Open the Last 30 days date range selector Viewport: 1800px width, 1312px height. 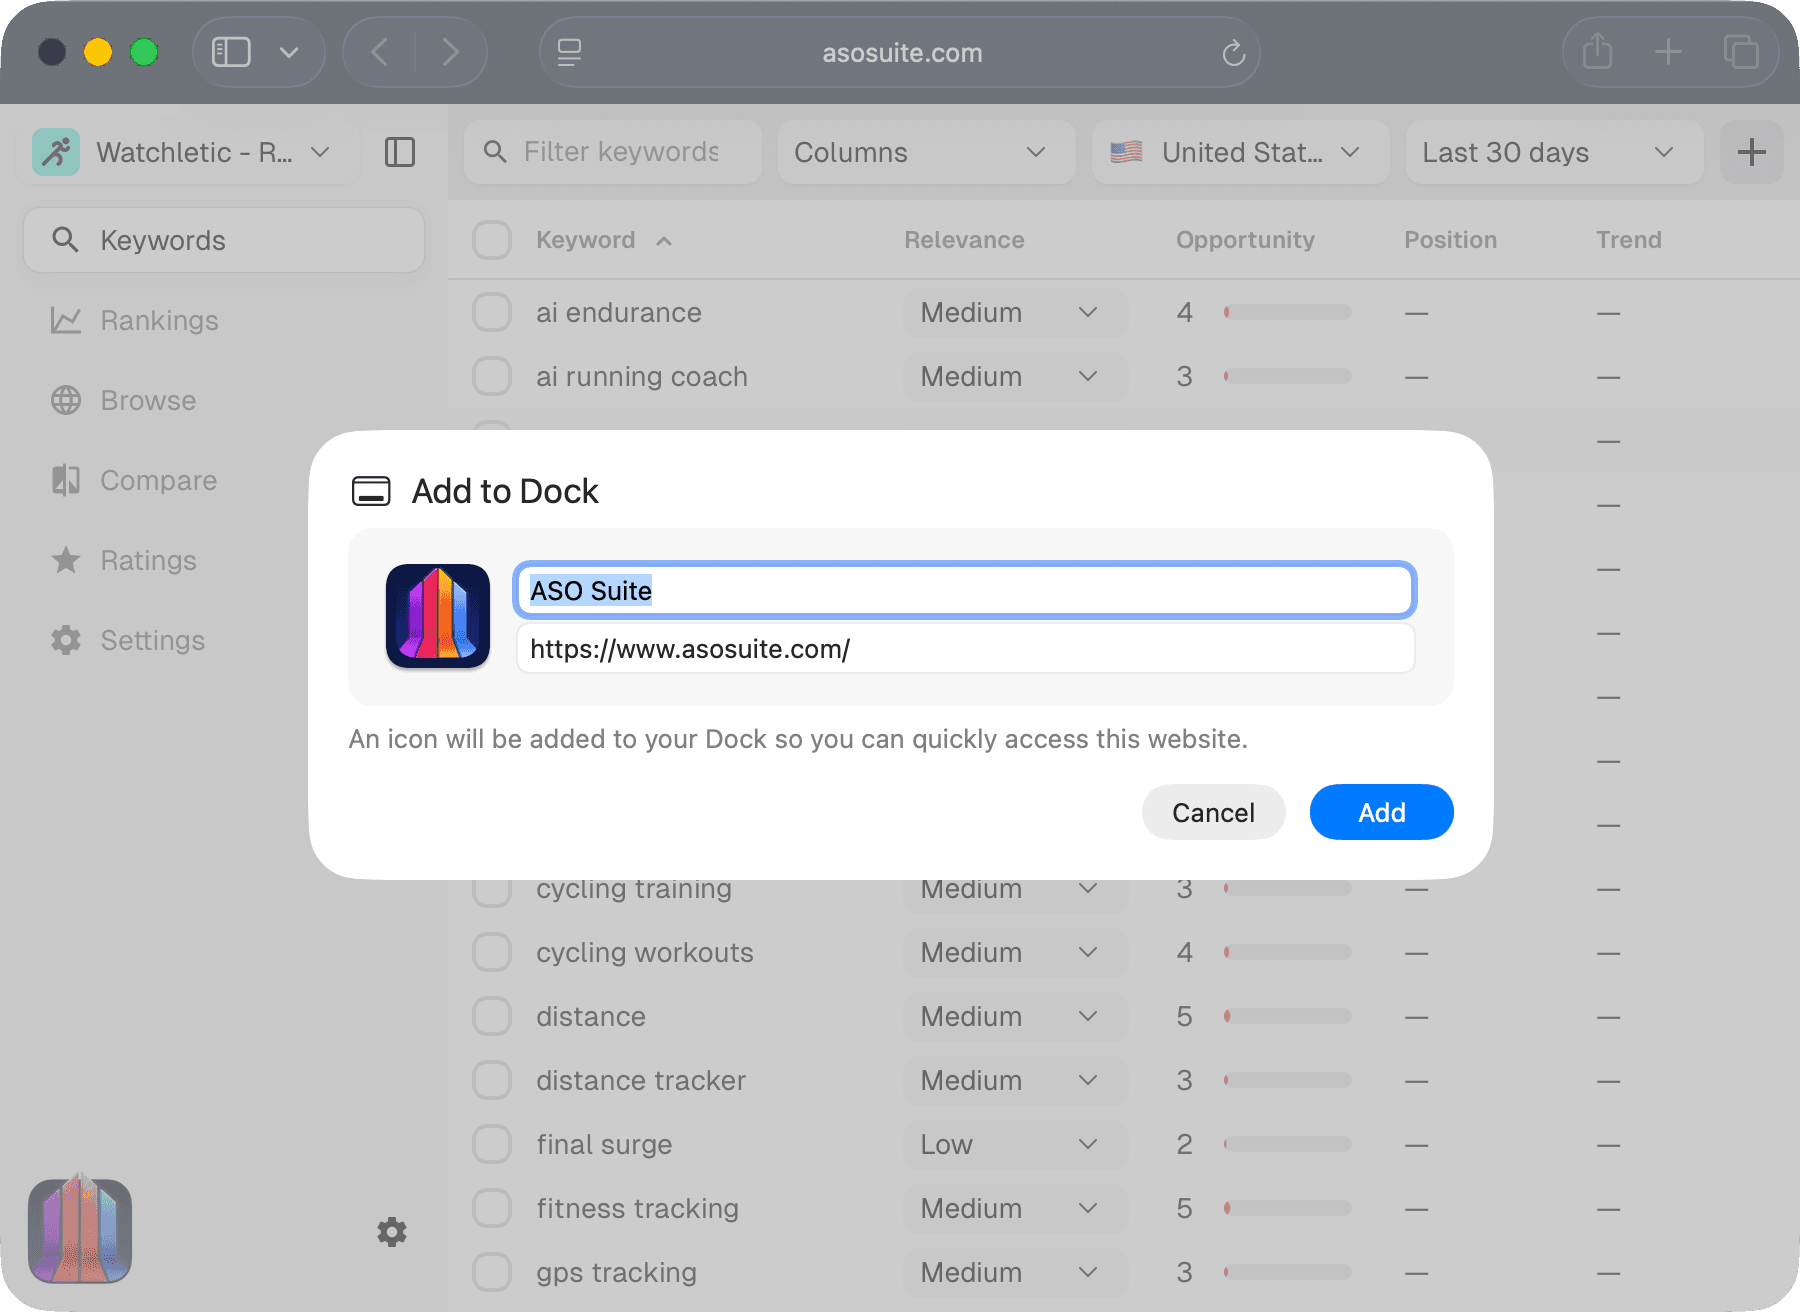1553,152
